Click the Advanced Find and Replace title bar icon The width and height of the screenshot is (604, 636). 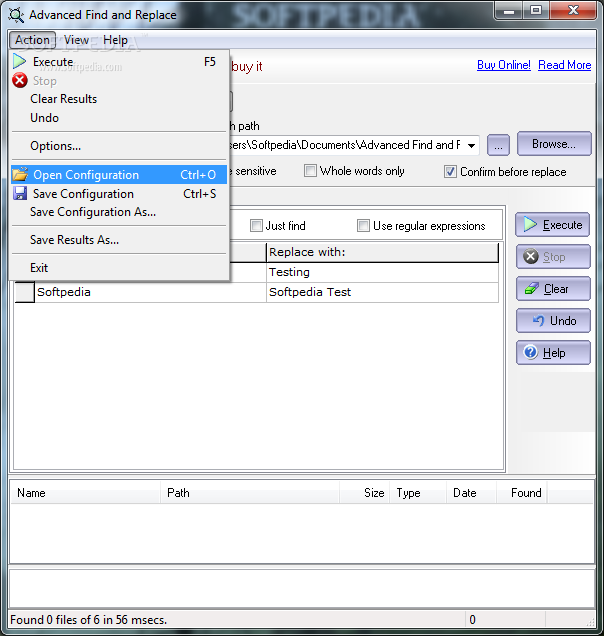(x=16, y=15)
